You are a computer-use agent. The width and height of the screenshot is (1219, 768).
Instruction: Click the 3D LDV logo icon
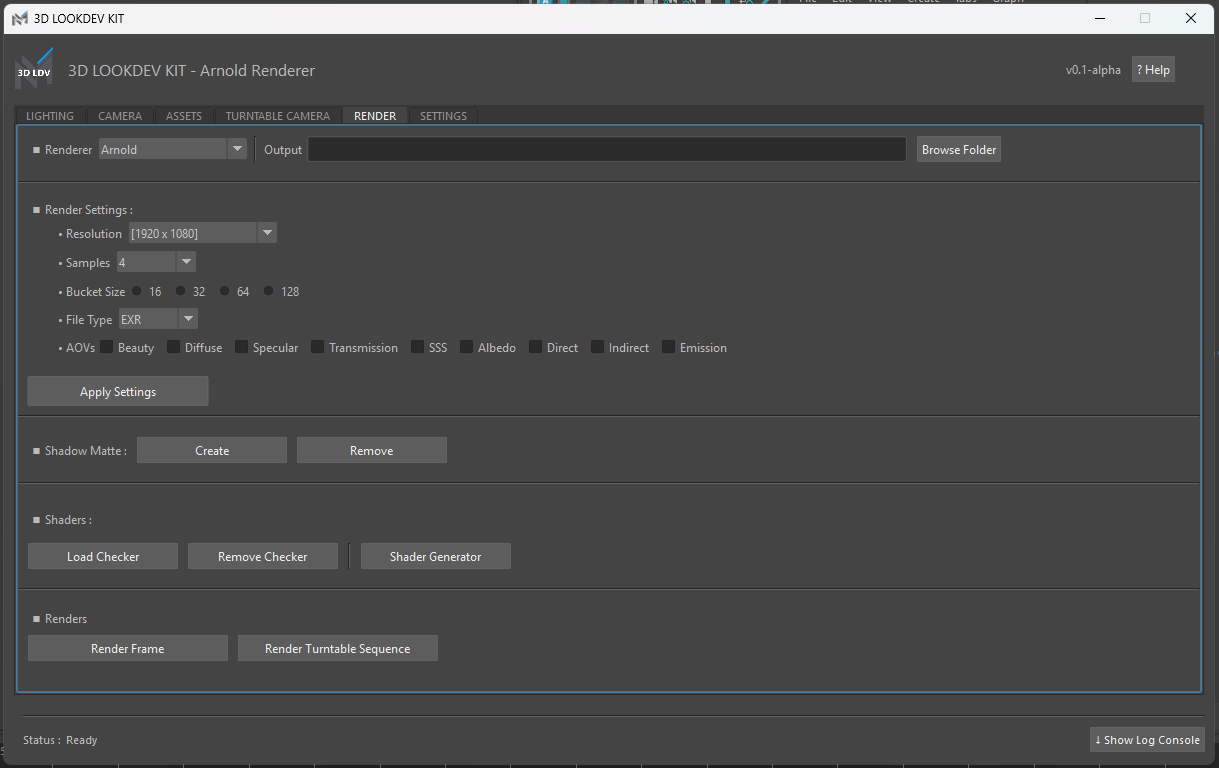point(33,70)
